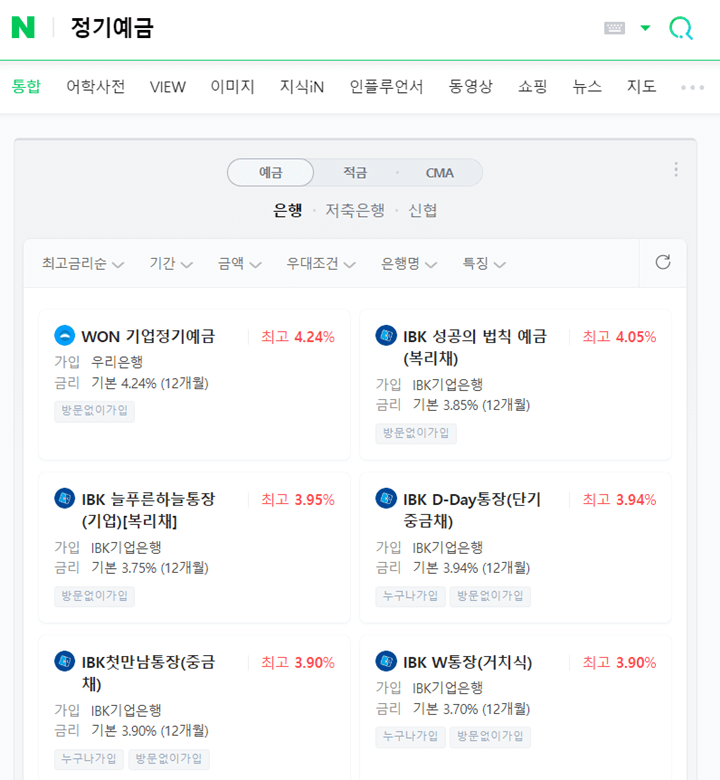Image resolution: width=720 pixels, height=780 pixels.
Task: Open IBK 성공의 법칙 예금(복리채) link
Action: 474,347
